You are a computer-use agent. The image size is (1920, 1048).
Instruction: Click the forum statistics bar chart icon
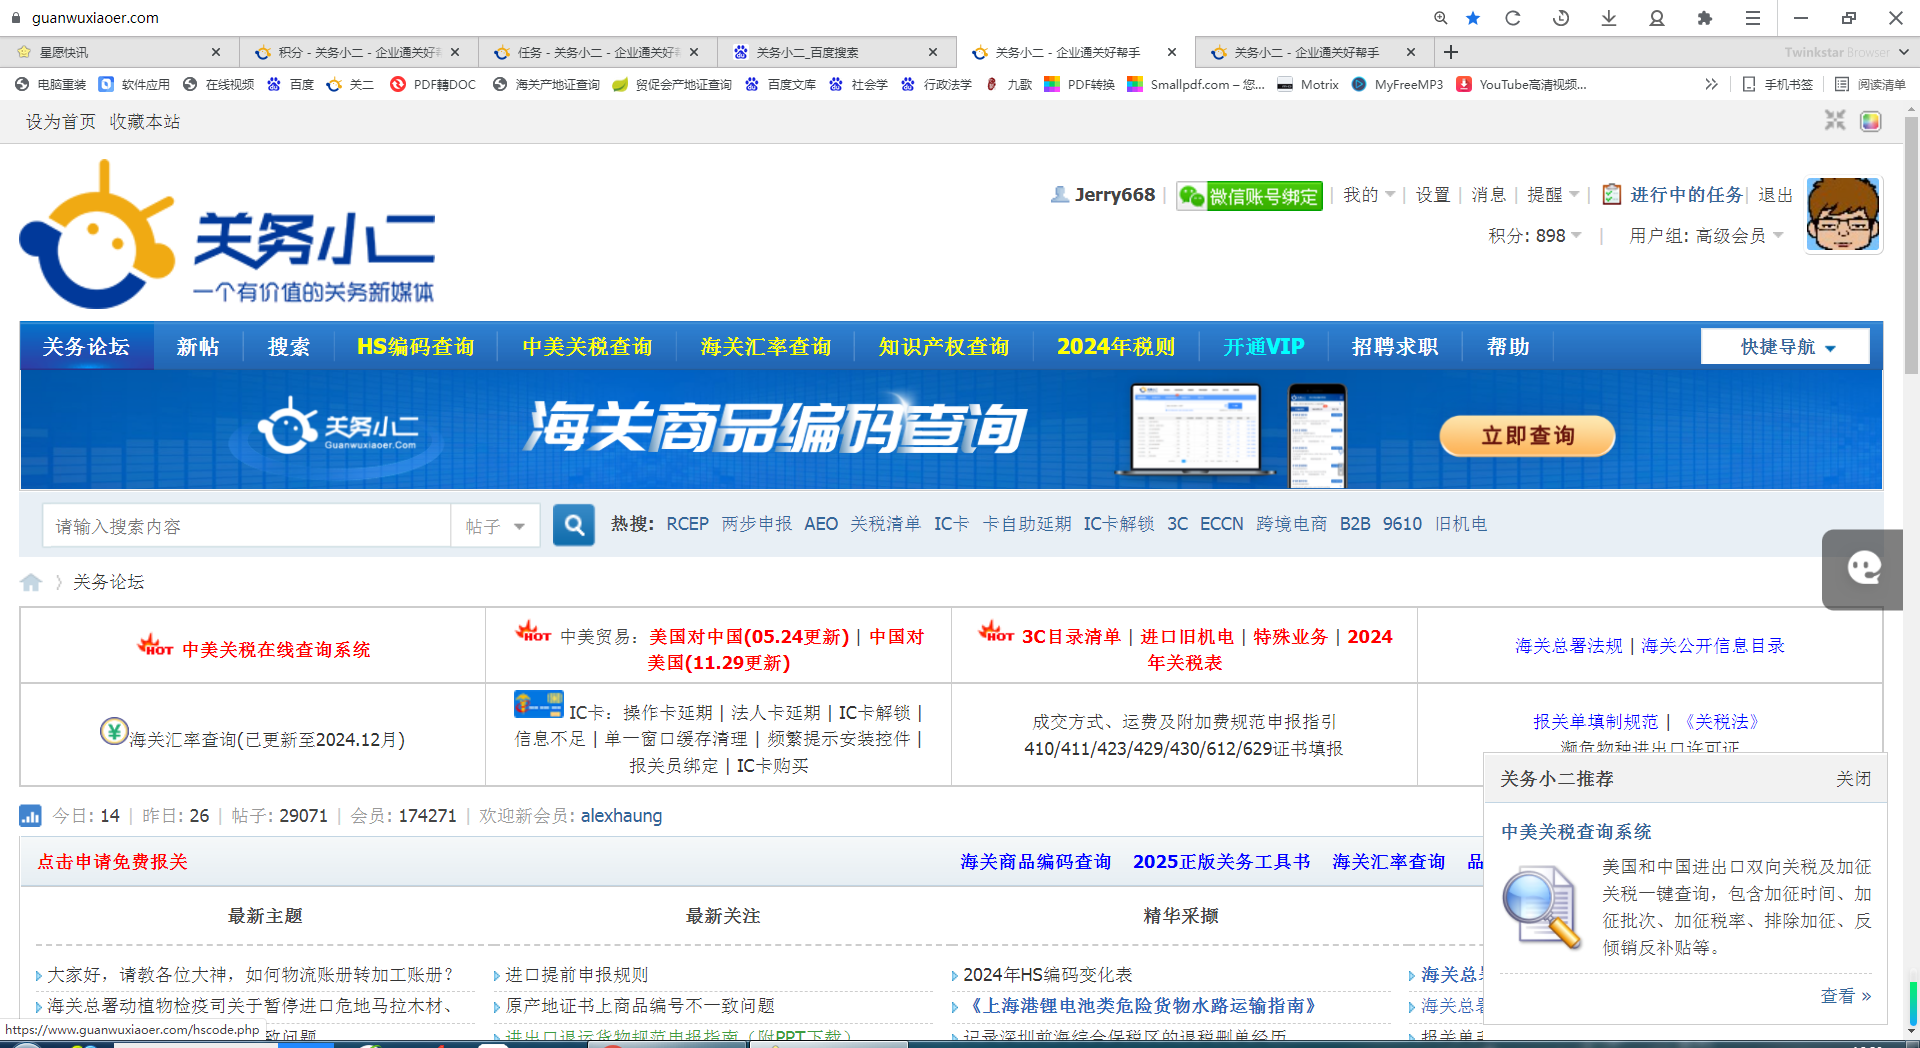pyautogui.click(x=30, y=816)
